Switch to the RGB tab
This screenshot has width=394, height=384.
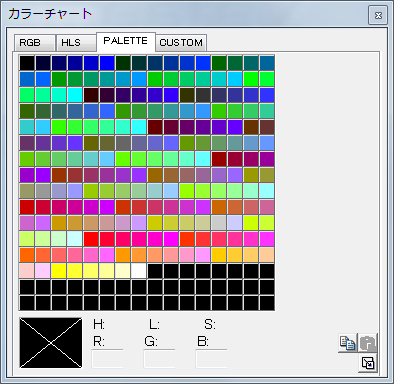35,43
